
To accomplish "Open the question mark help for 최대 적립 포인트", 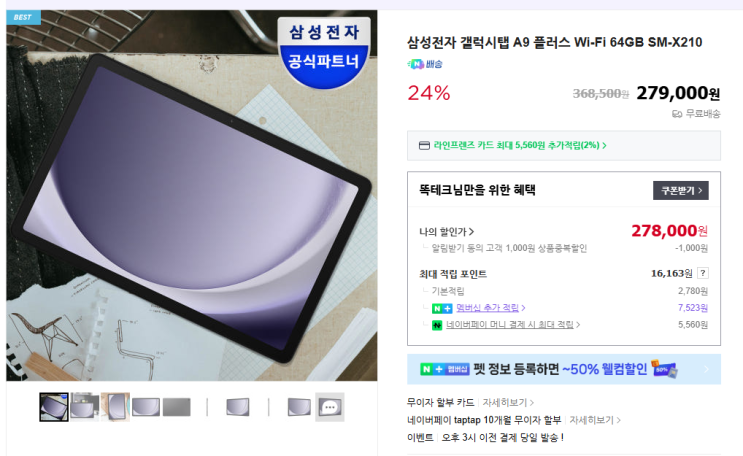I will tap(703, 273).
